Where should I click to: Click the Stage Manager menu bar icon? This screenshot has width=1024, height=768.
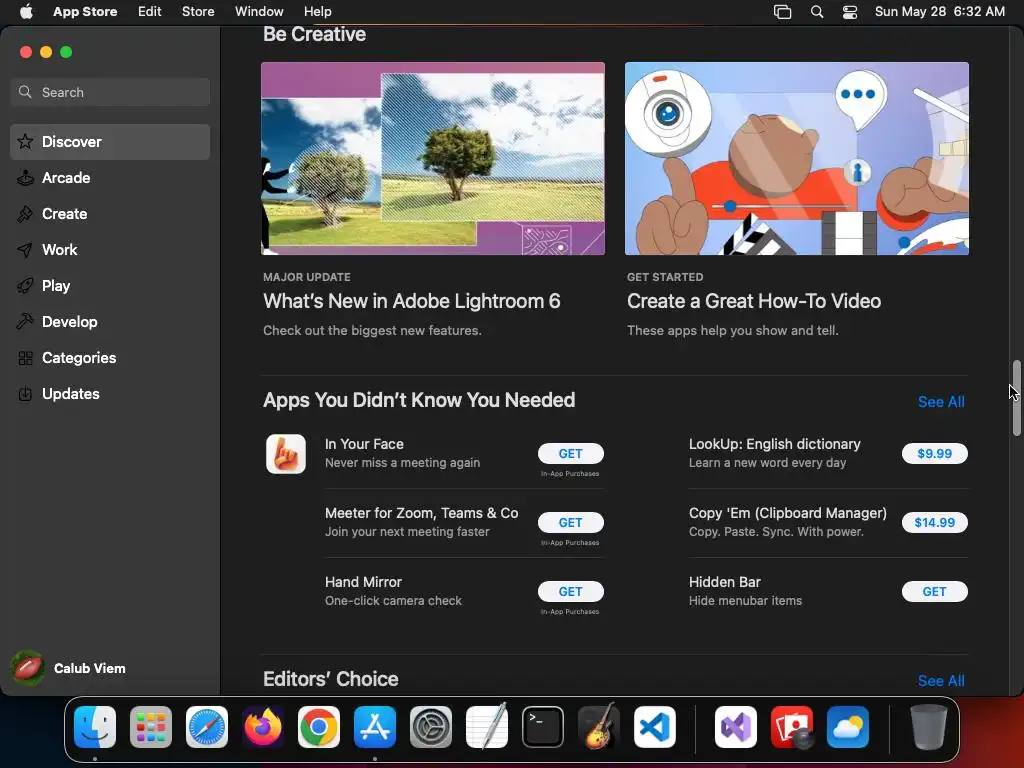[x=782, y=12]
